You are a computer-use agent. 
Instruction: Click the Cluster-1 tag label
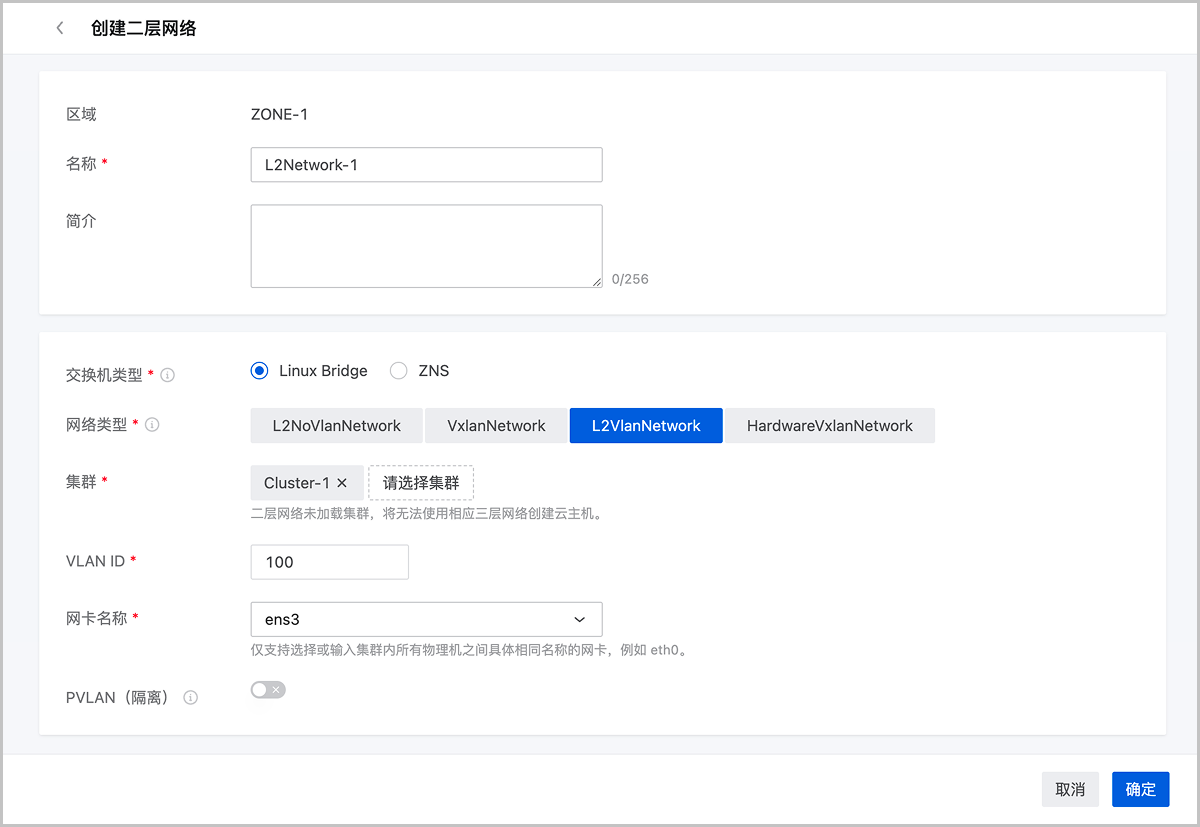(x=296, y=482)
